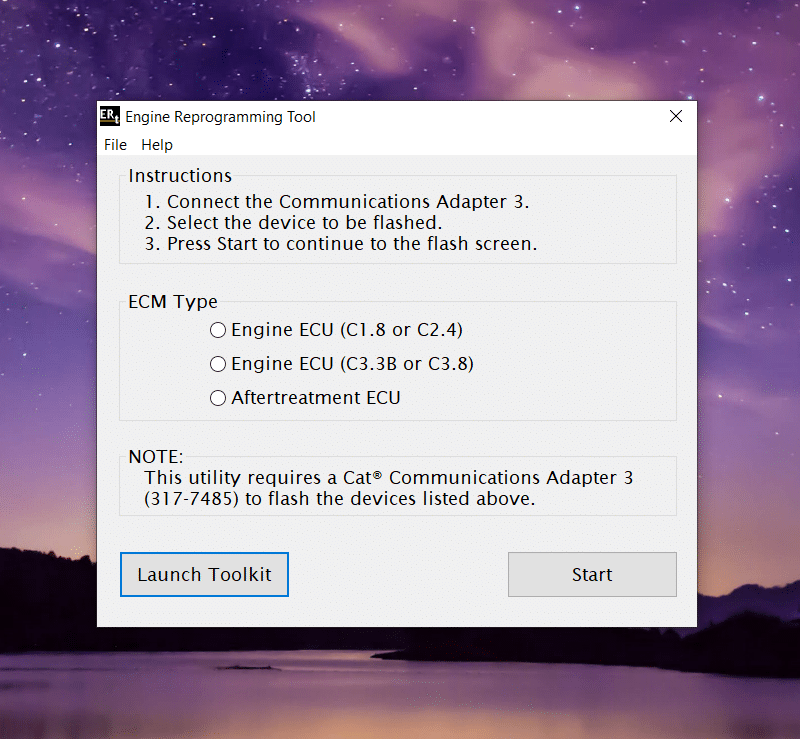The image size is (800, 739).
Task: Click text 'Connect the Communications Adapter 3.'
Action: coord(348,202)
